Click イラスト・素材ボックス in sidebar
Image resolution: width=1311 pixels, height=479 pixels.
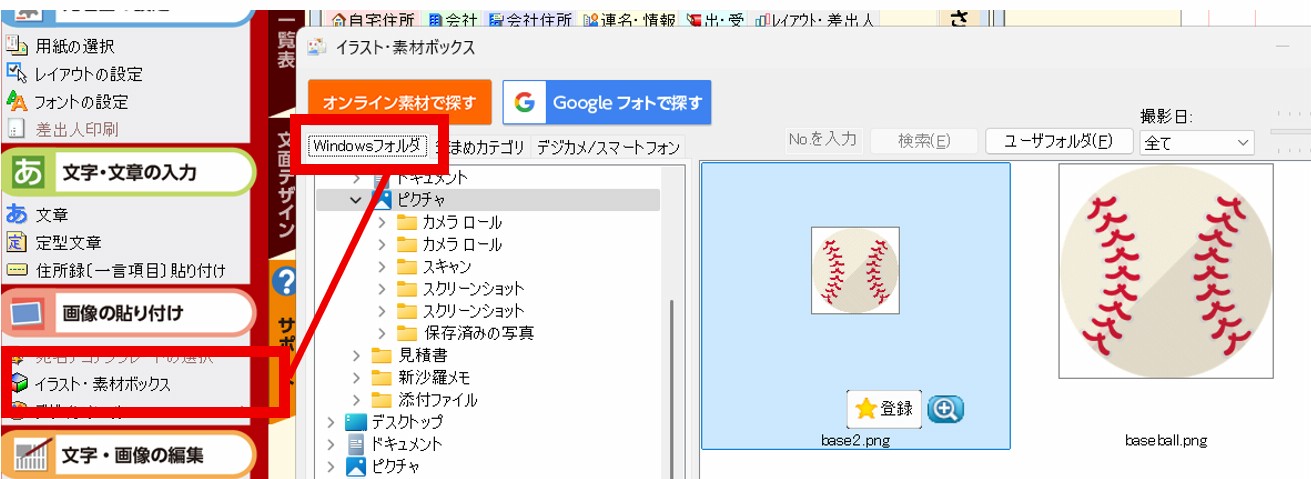click(102, 383)
